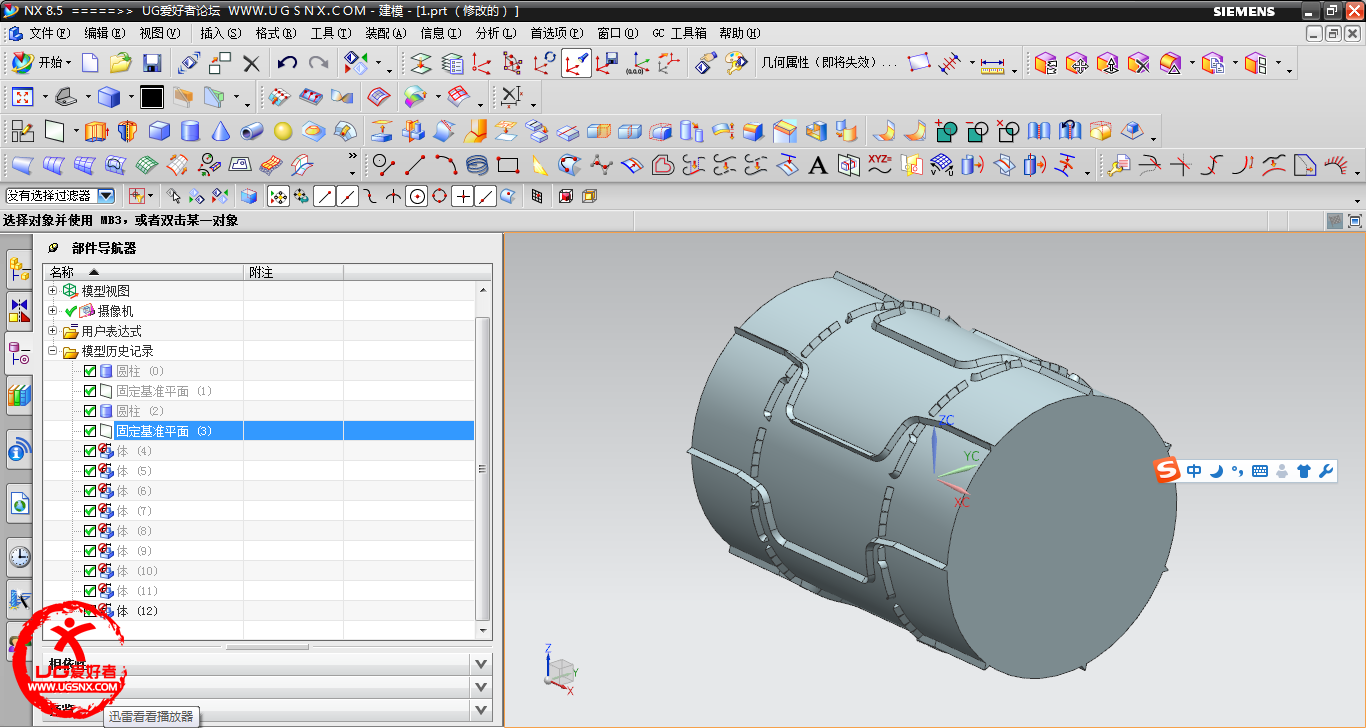The width and height of the screenshot is (1366, 728).
Task: Select the Tube feature tool
Action: click(x=252, y=131)
